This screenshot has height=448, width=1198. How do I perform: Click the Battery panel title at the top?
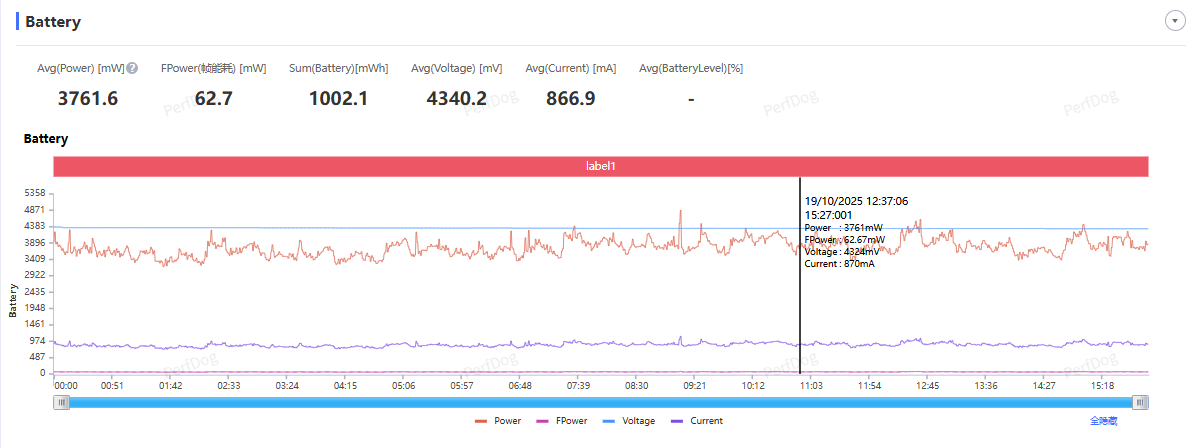pyautogui.click(x=53, y=22)
